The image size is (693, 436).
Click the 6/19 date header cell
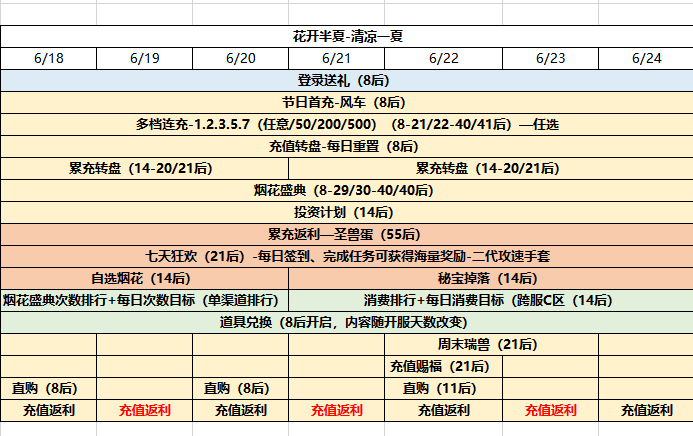click(x=145, y=58)
